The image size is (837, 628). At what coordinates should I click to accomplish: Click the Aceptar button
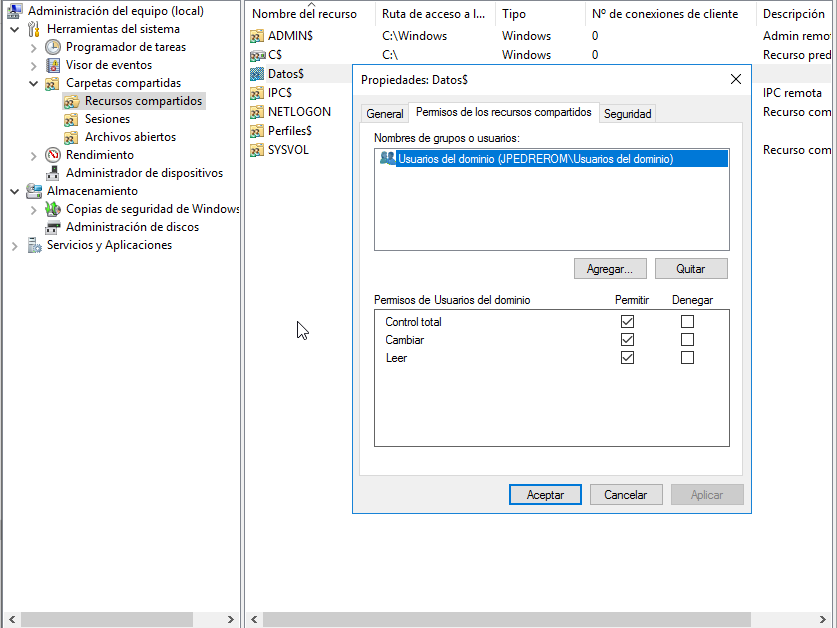[x=545, y=494]
